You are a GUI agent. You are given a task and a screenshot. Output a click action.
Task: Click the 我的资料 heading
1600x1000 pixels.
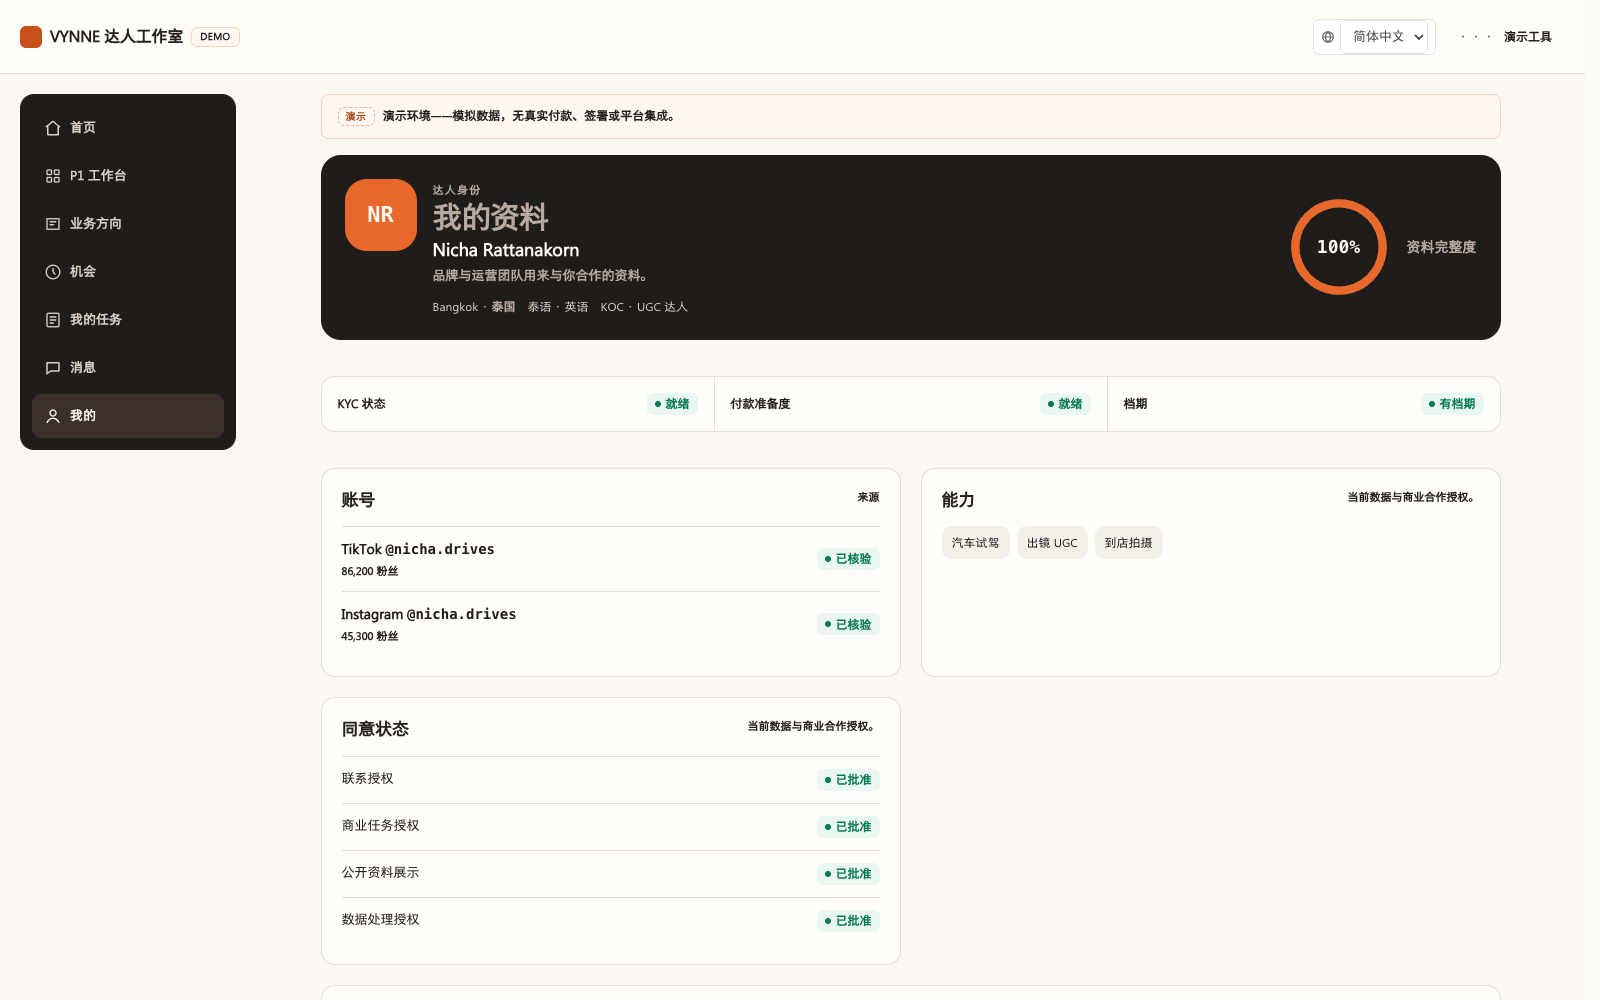490,217
